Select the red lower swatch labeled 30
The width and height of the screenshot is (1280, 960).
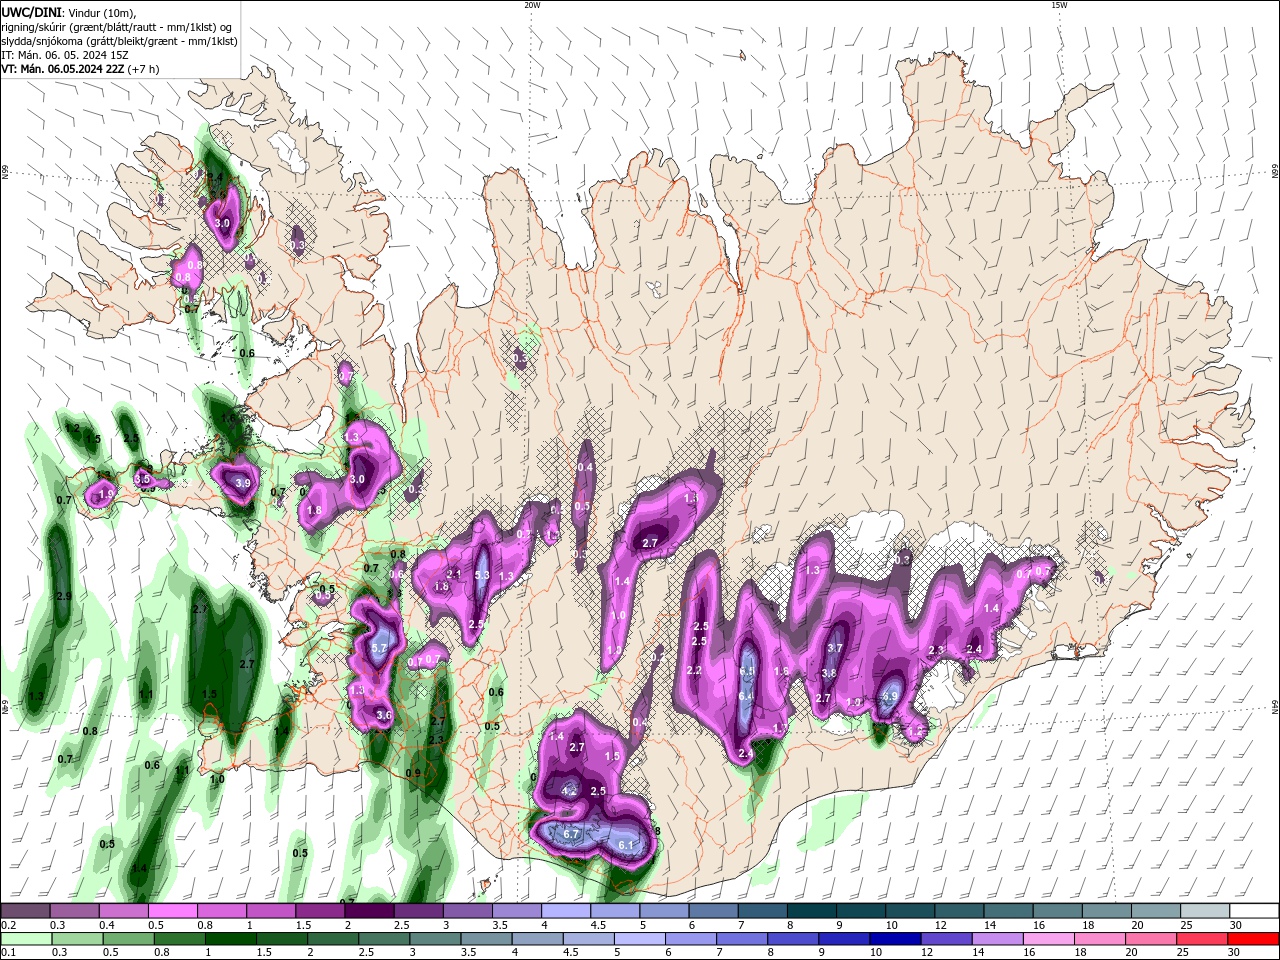point(1255,938)
